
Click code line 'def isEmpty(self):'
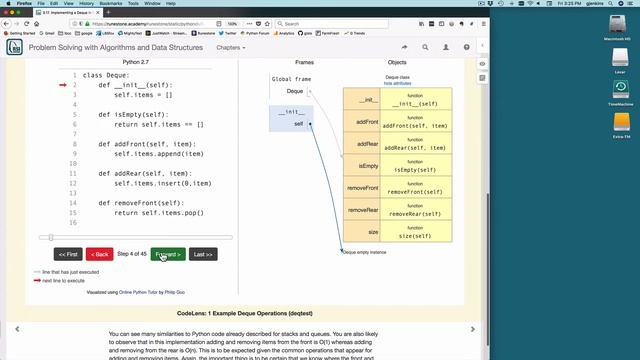point(133,115)
